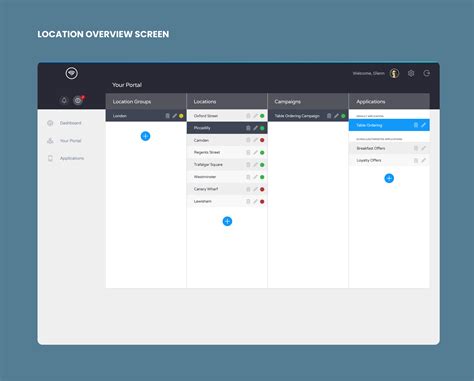Select the Canary Wharf row
Image resolution: width=474 pixels, height=381 pixels.
[x=227, y=189]
